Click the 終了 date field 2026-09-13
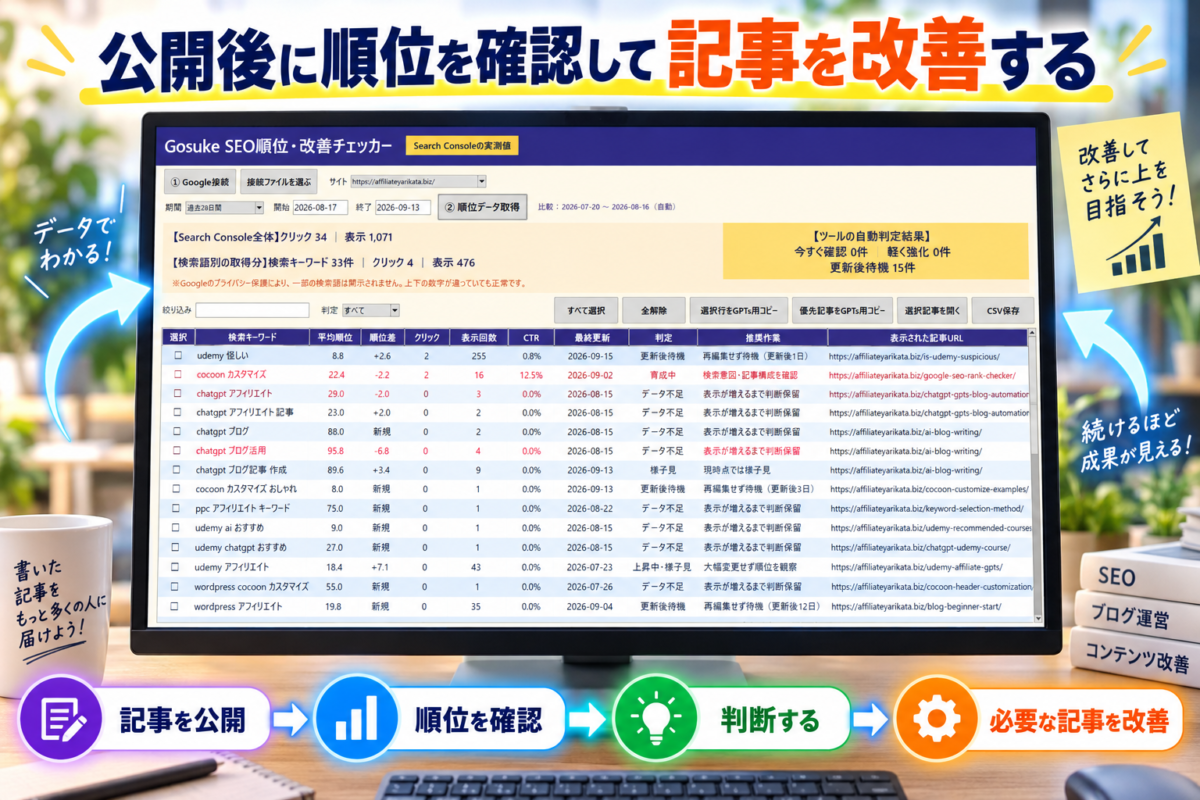The height and width of the screenshot is (800, 1200). click(x=402, y=208)
